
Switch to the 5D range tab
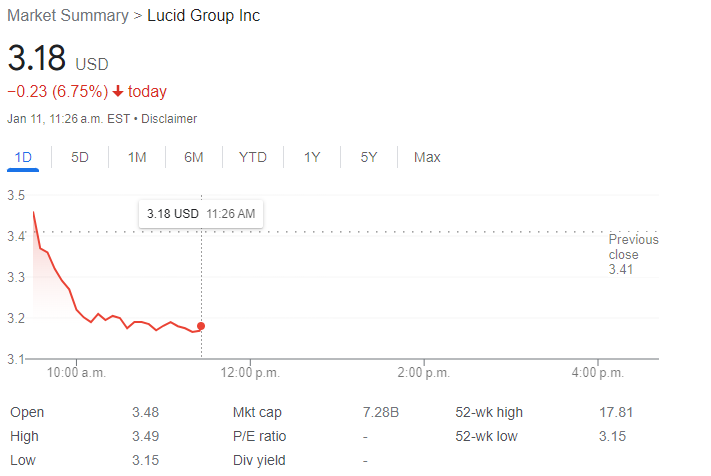[80, 157]
